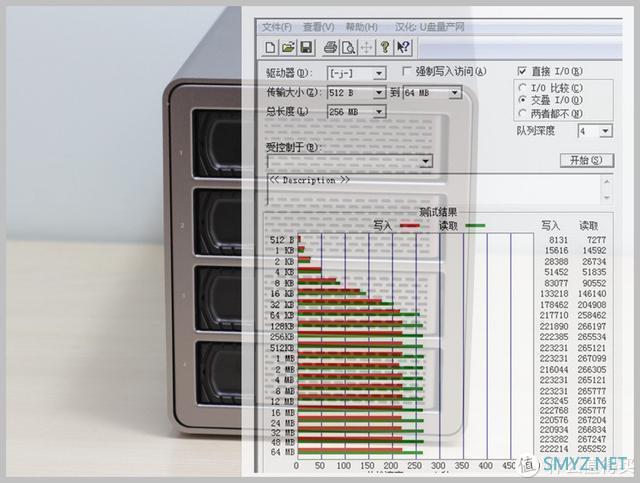The height and width of the screenshot is (483, 640).
Task: Open the 驱动器 drive dropdown [-j-]
Action: click(356, 73)
